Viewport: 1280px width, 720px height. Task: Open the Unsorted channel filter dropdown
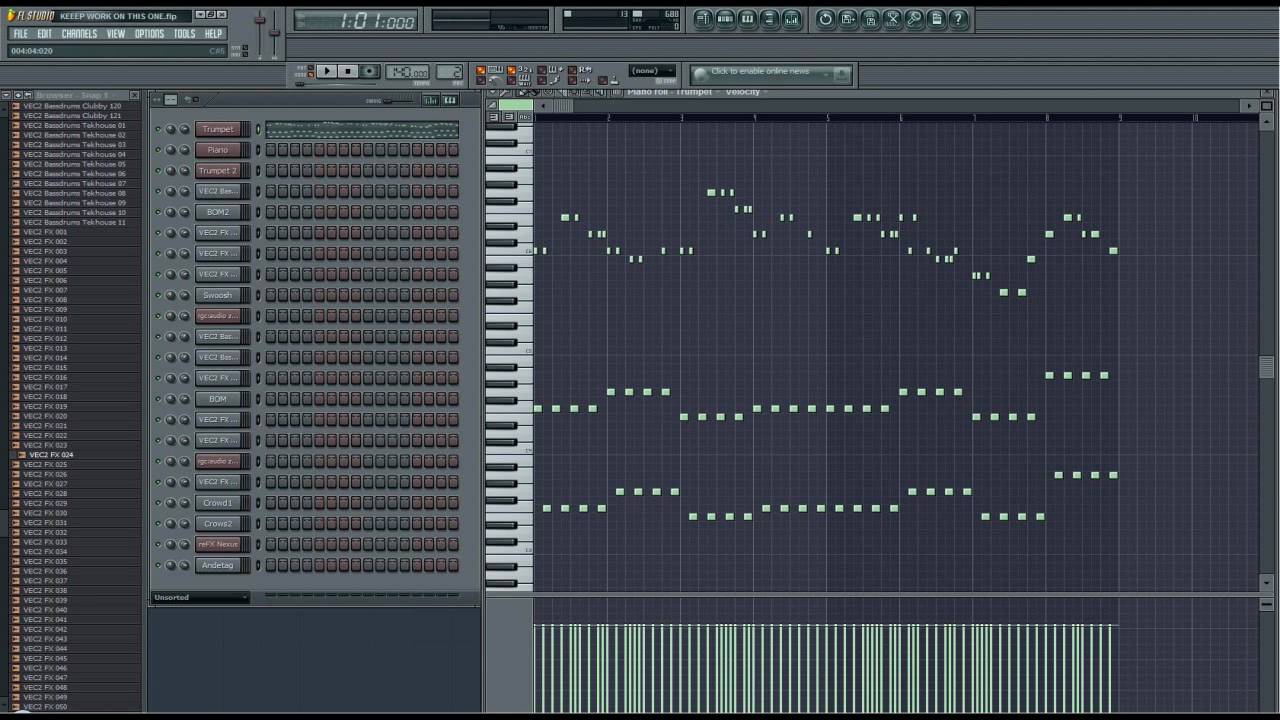200,597
